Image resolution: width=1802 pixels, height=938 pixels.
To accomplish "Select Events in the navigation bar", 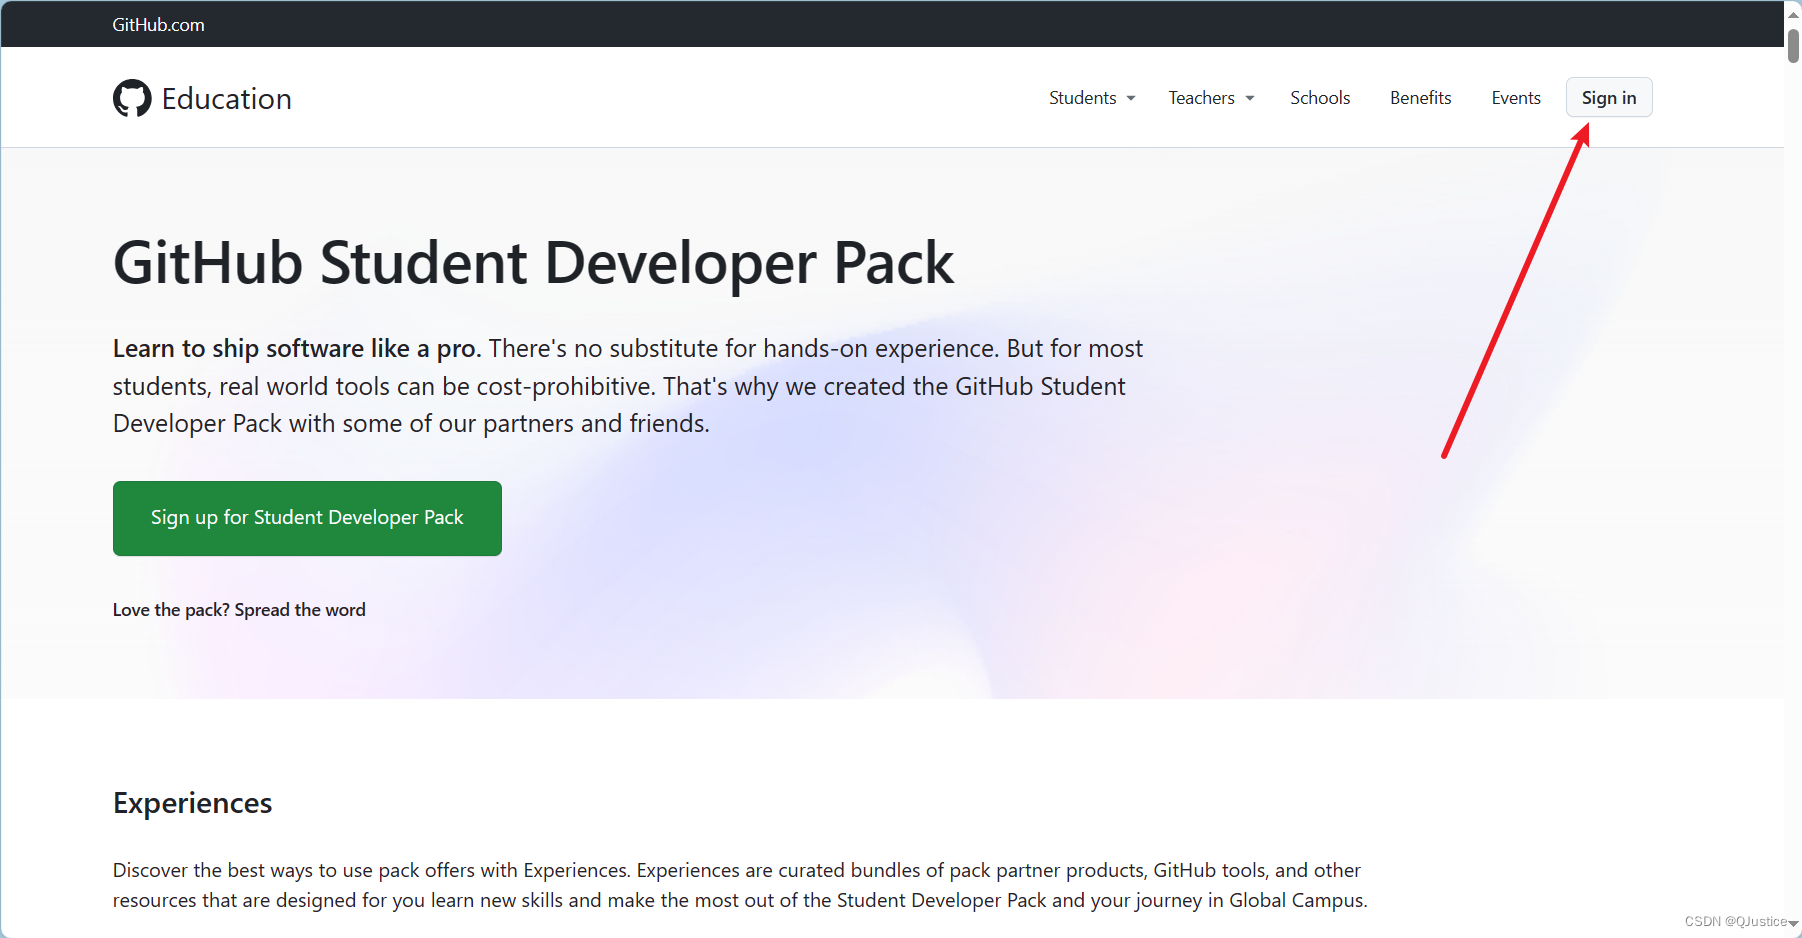I will [x=1515, y=97].
